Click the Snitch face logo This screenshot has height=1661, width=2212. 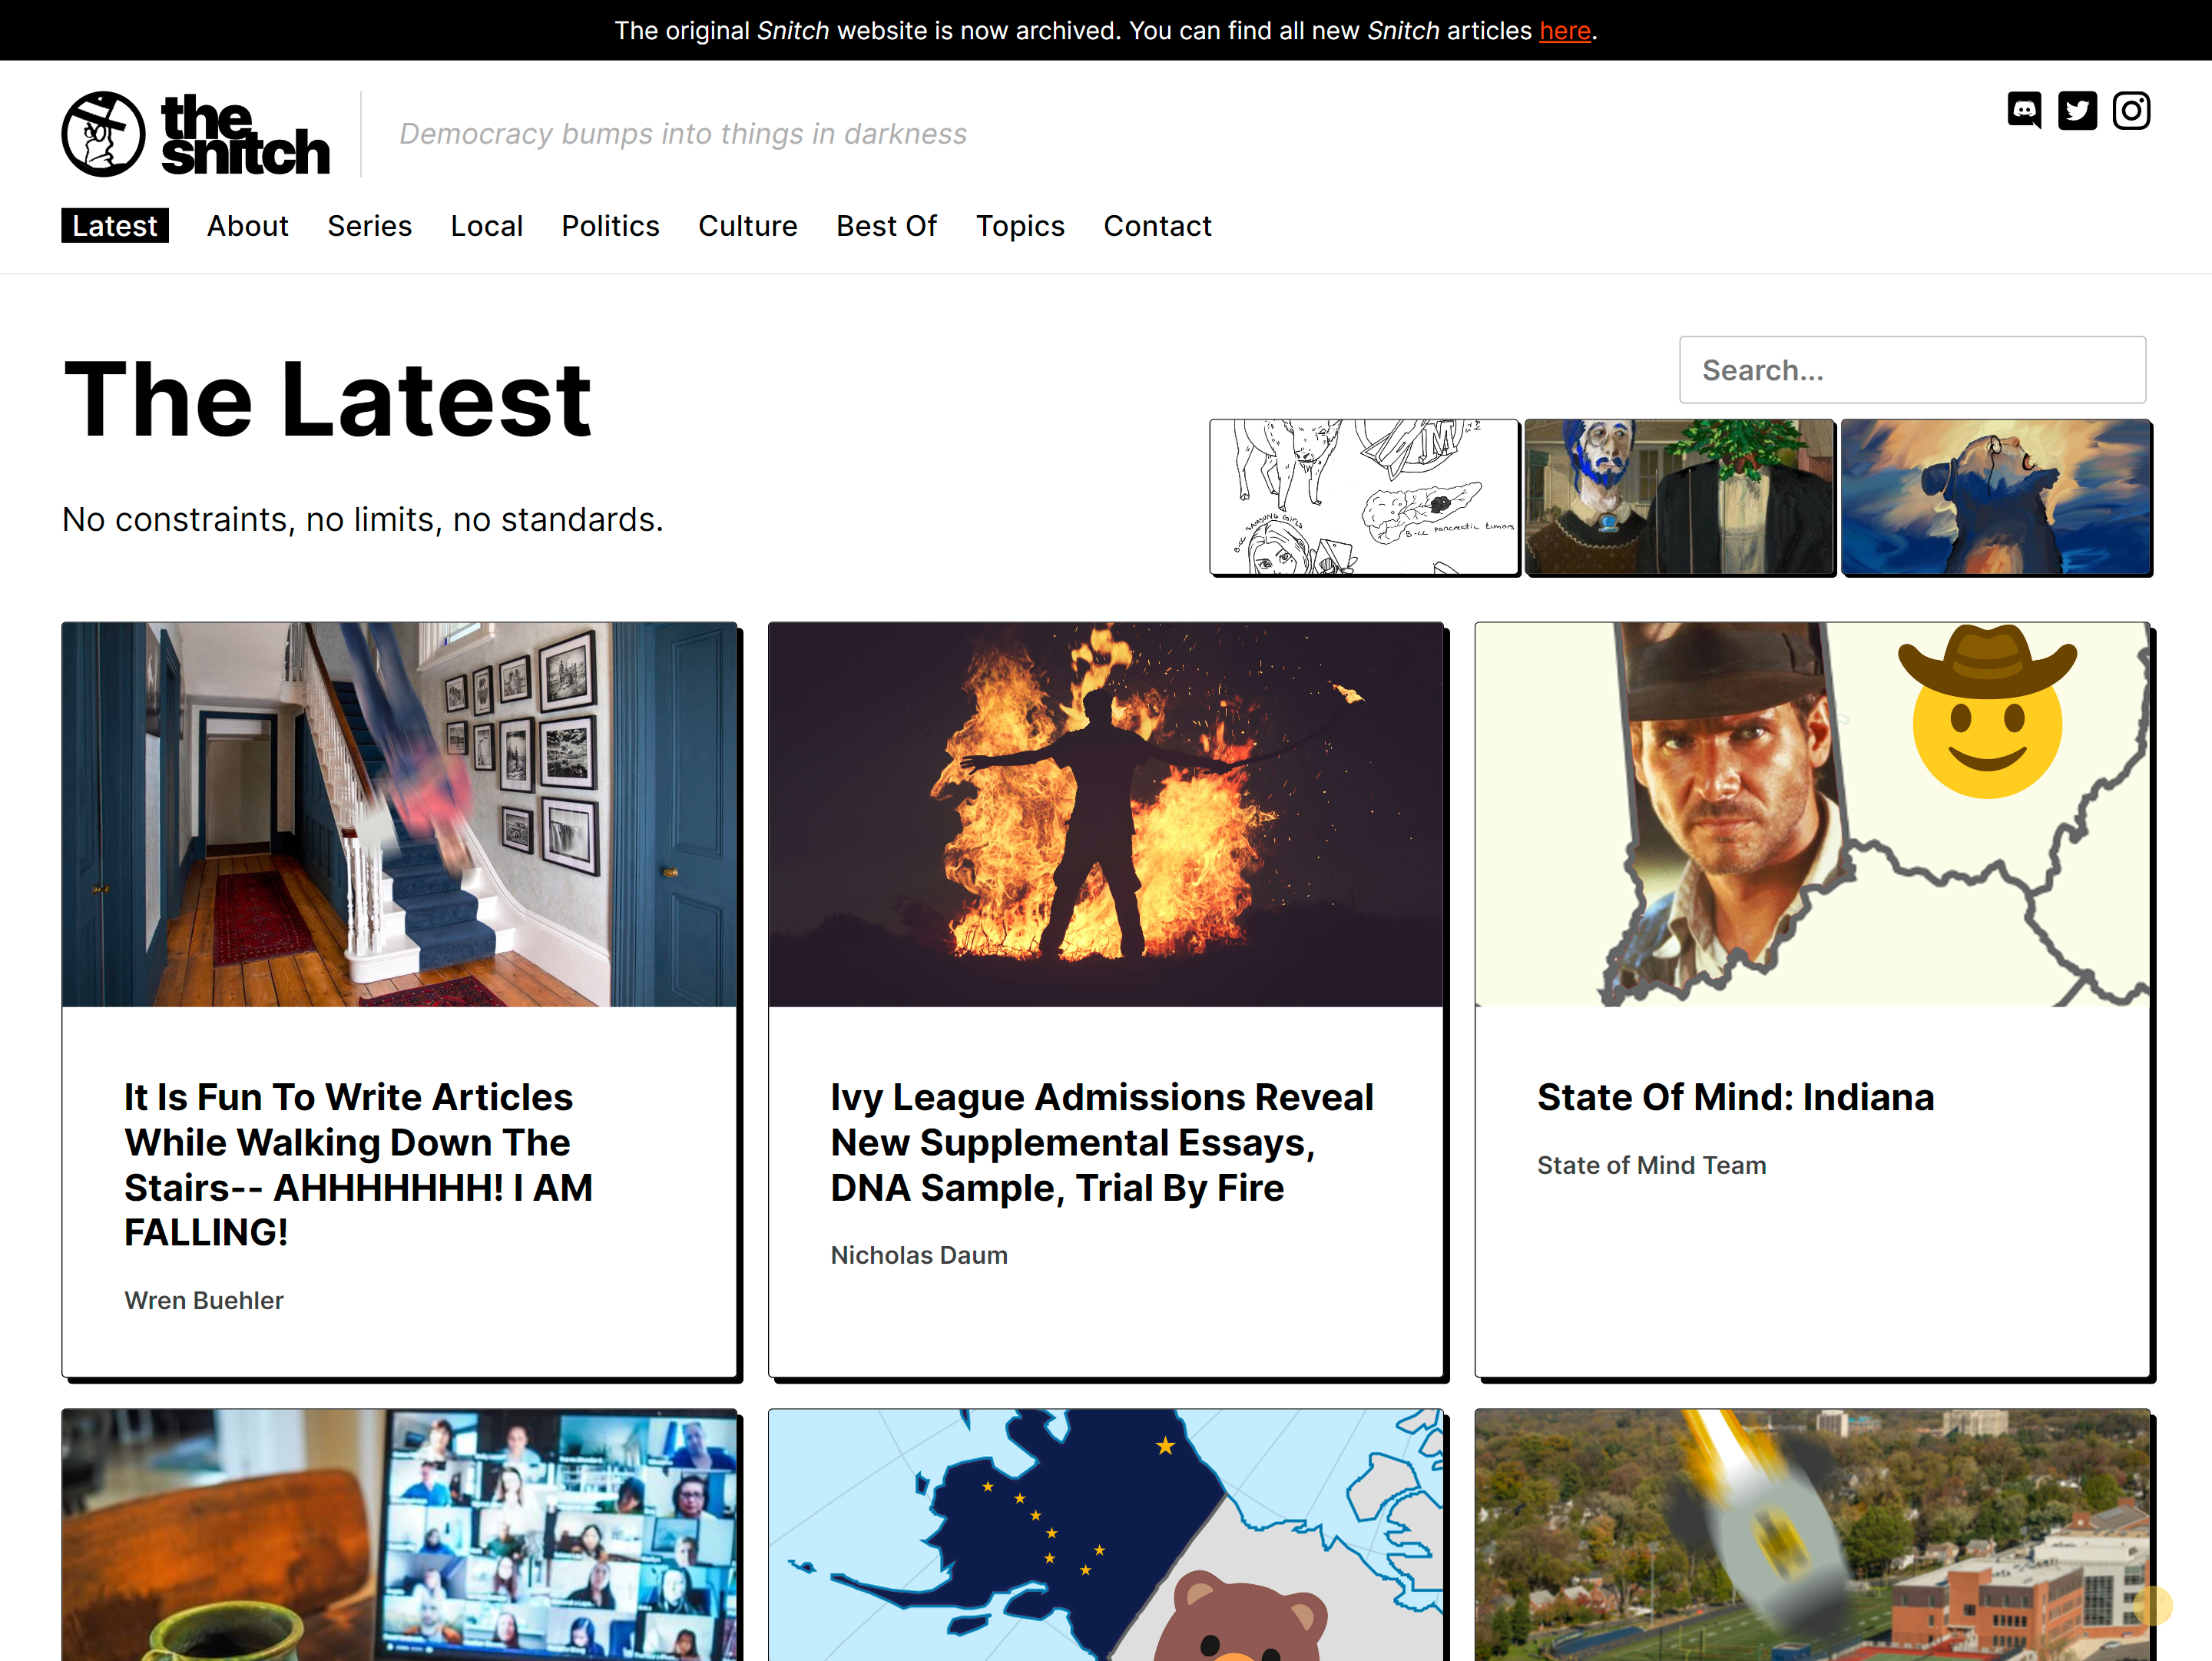click(x=103, y=134)
